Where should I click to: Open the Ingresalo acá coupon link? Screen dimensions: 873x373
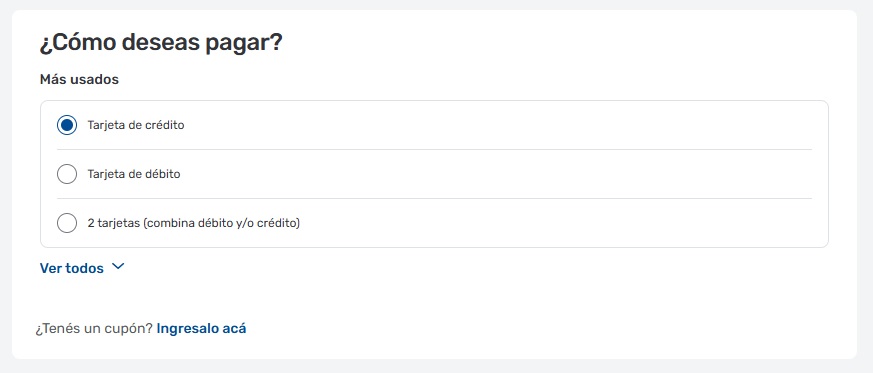point(202,328)
